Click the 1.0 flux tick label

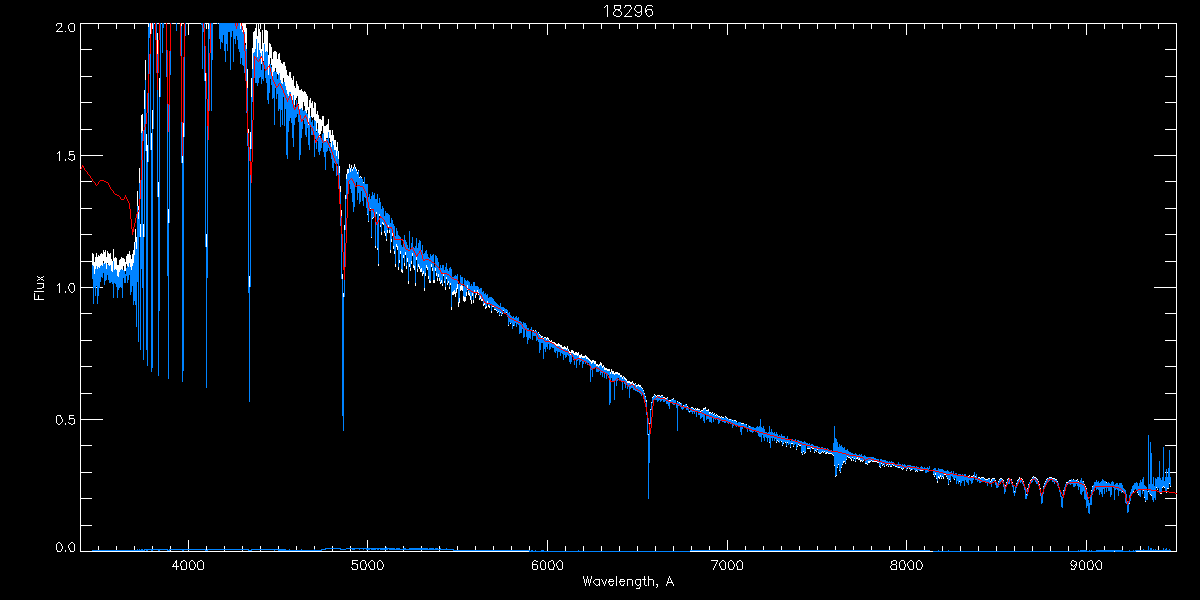64,288
